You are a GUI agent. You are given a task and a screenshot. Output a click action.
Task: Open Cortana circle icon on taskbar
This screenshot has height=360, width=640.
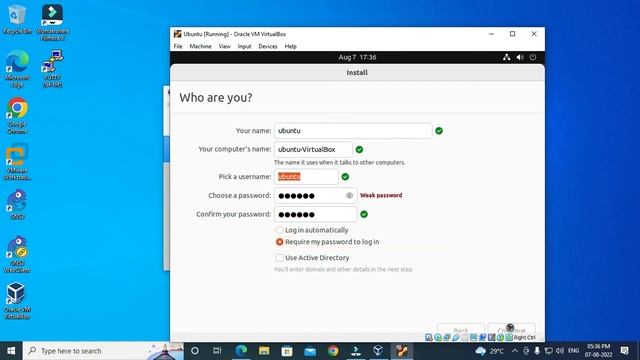click(195, 351)
